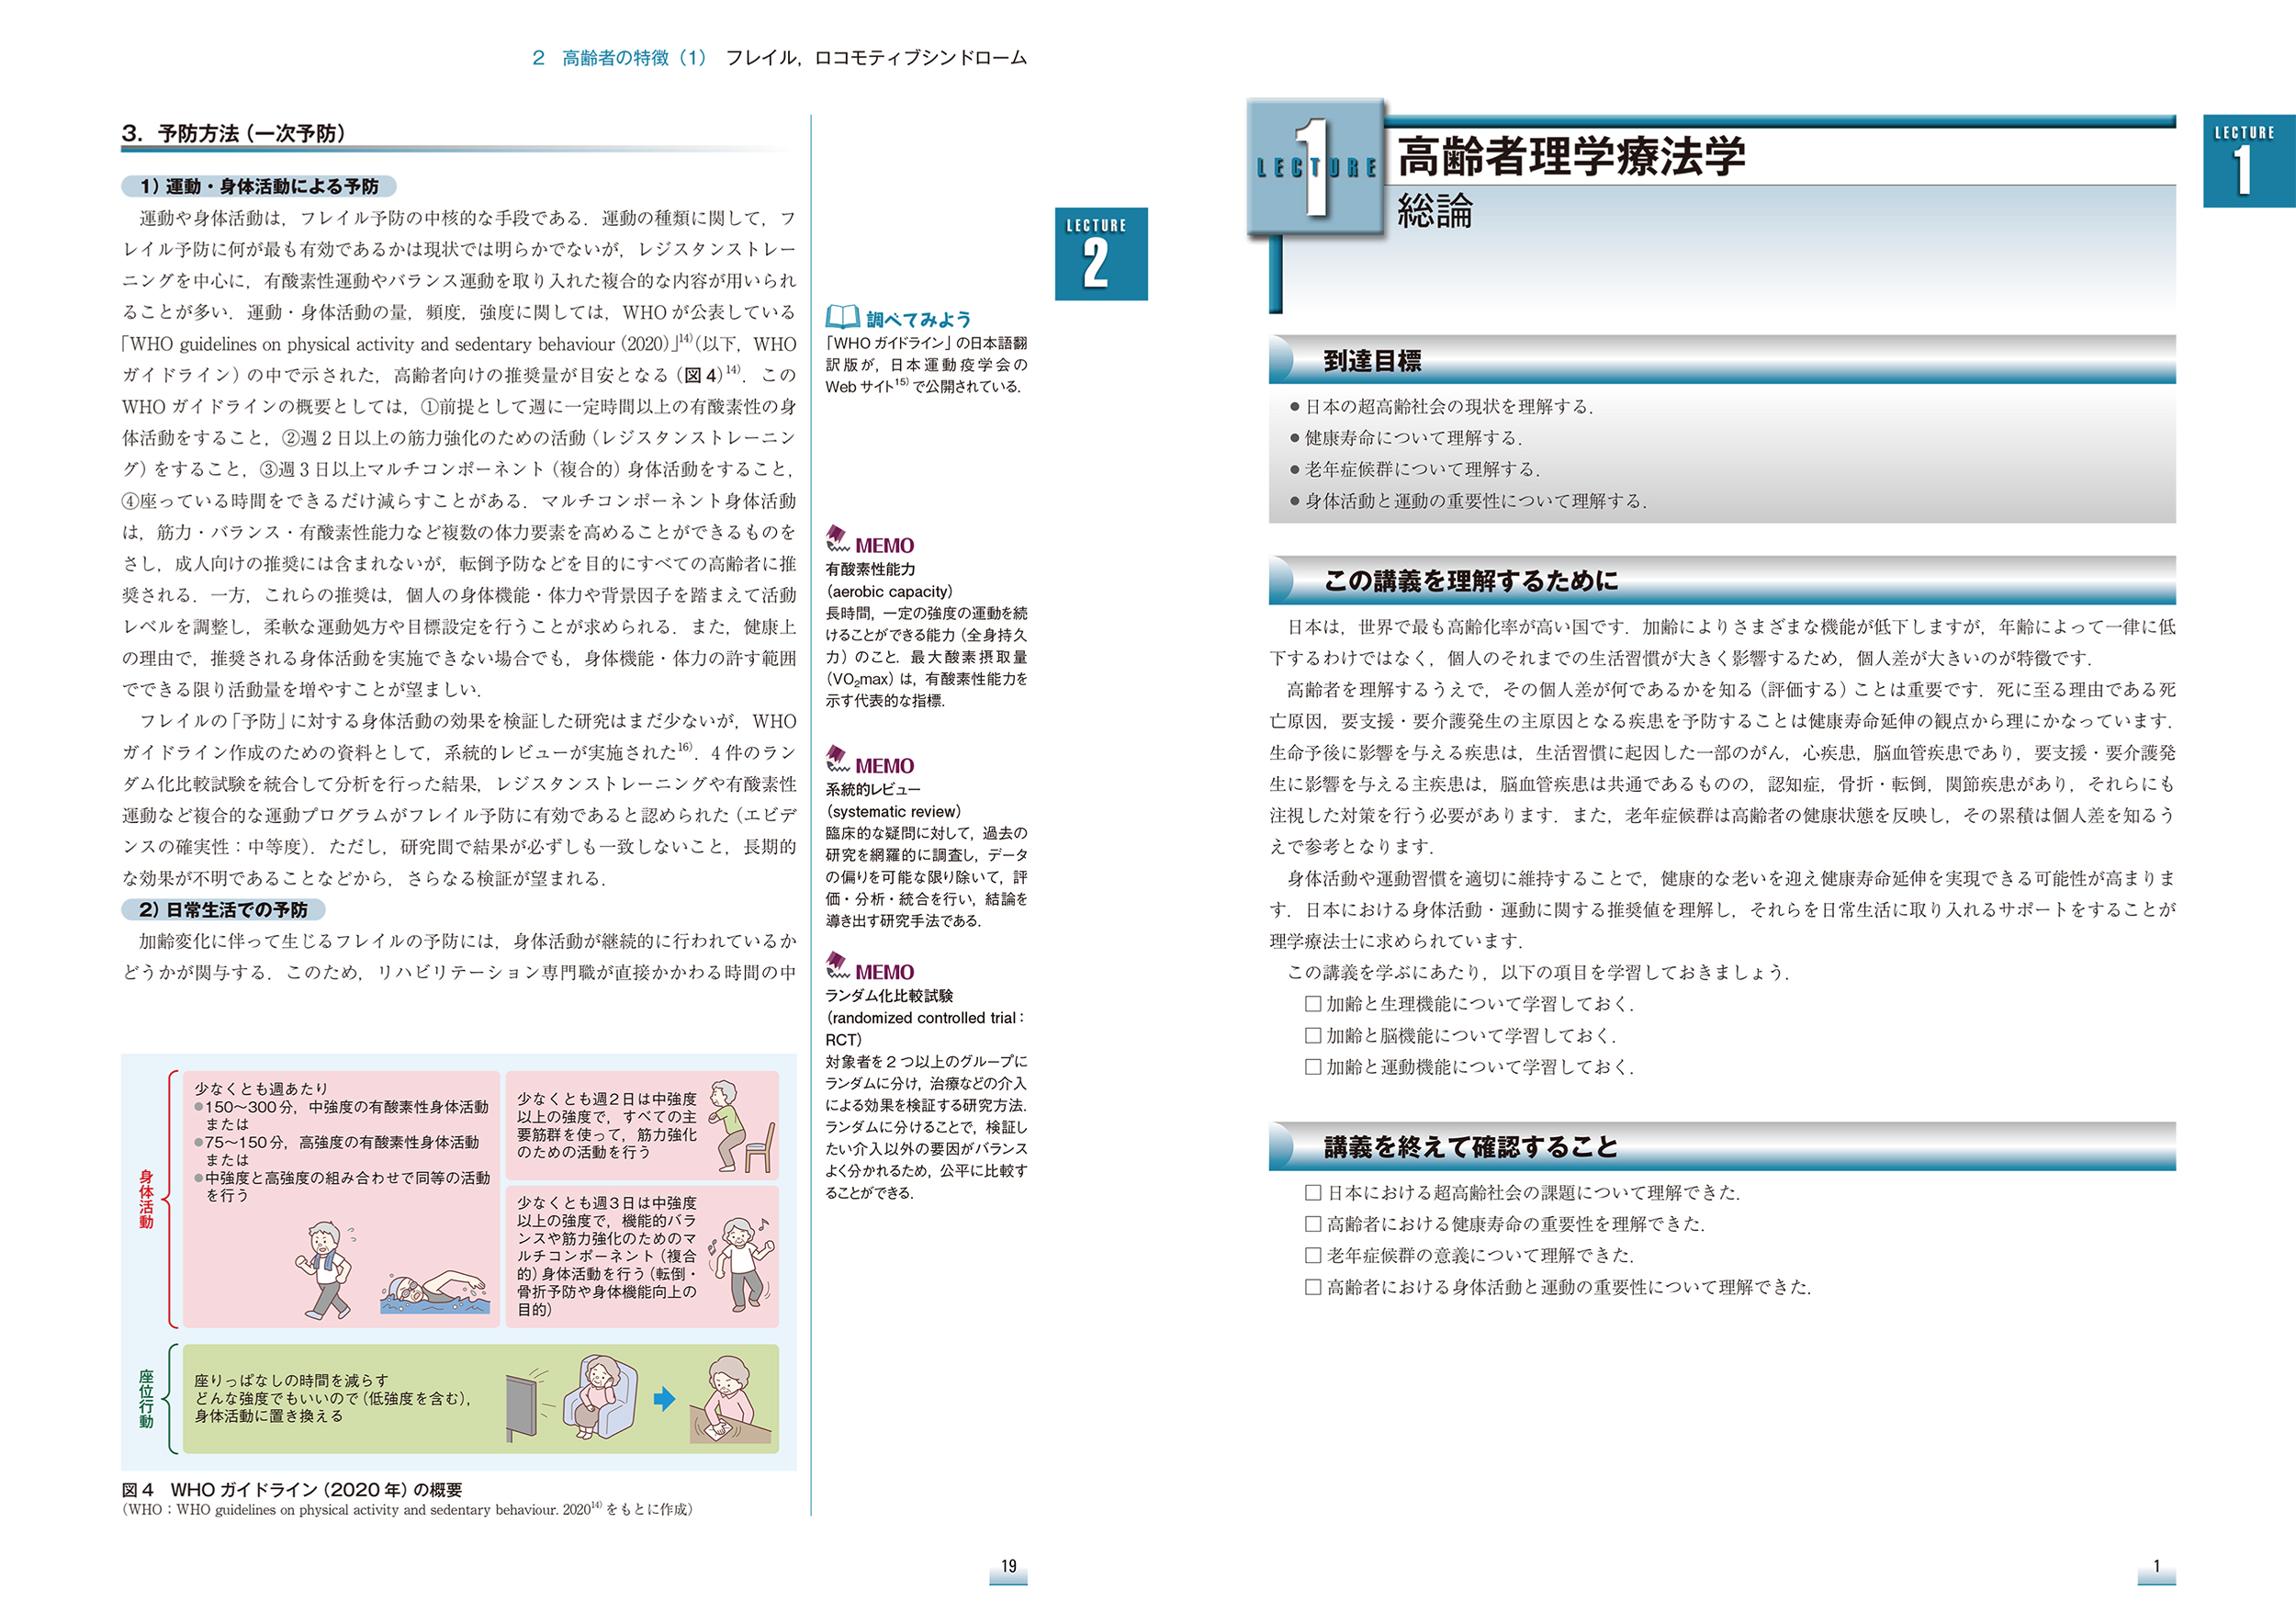Click the subheading 1) 運動・身体活動による予防

point(259,186)
